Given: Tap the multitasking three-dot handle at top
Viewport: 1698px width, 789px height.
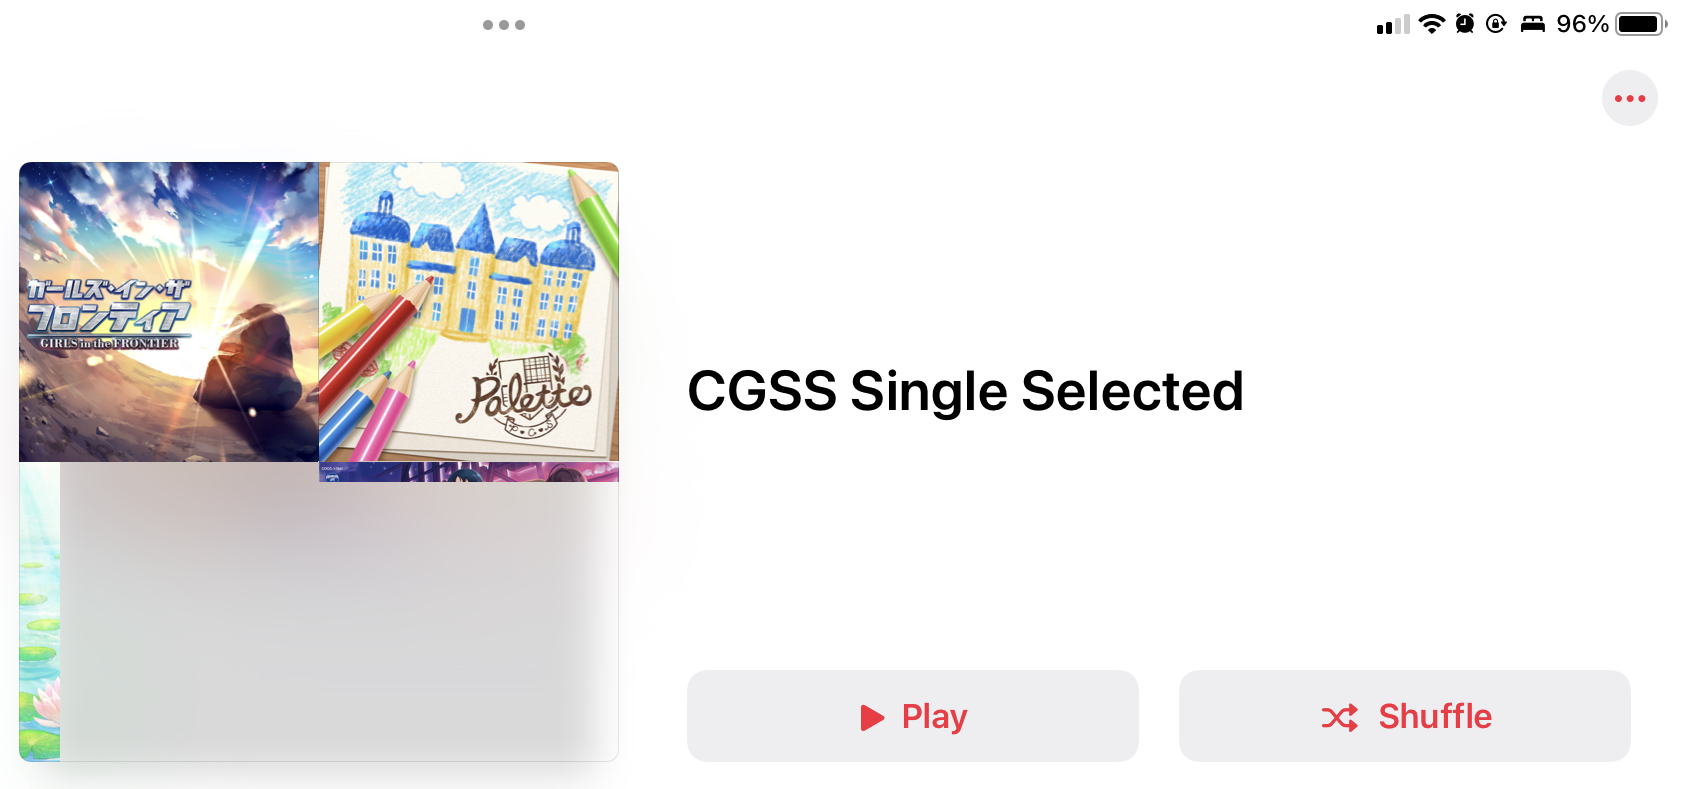Looking at the screenshot, I should (504, 25).
